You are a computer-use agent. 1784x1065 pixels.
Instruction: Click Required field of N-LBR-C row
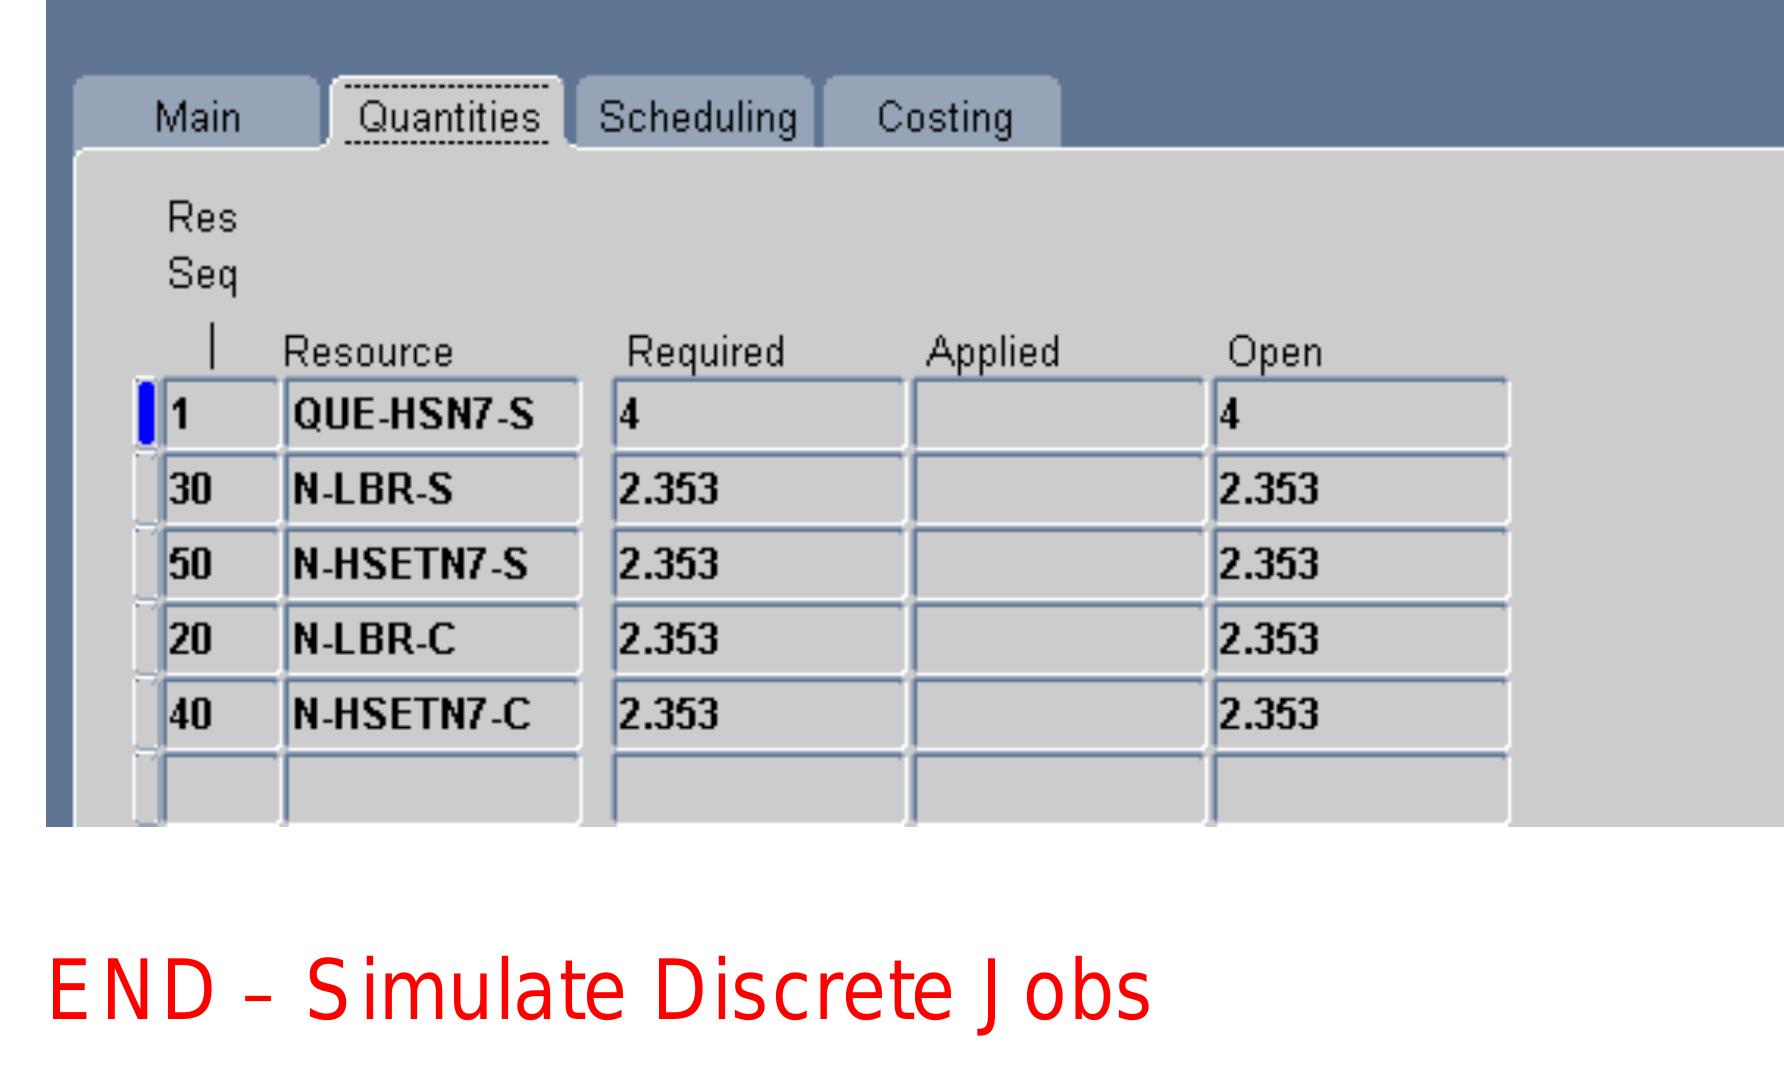click(758, 639)
